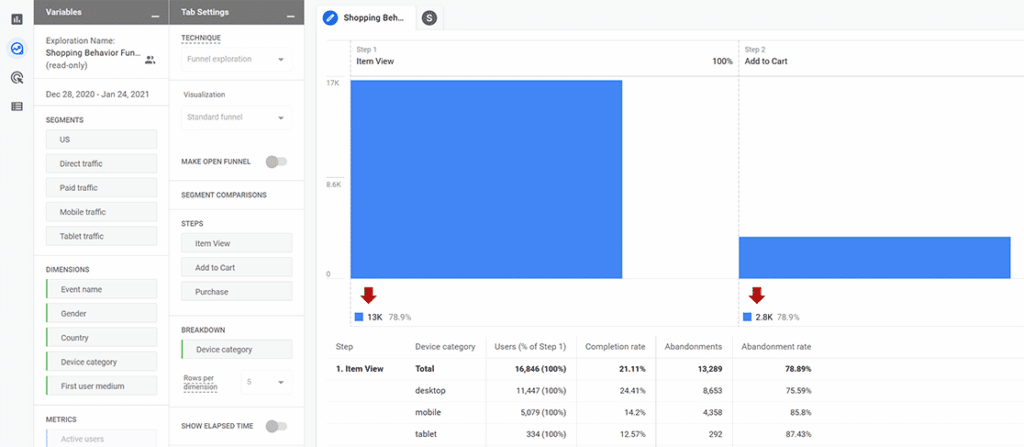The width and height of the screenshot is (1024, 447).
Task: Select the US segment
Action: pyautogui.click(x=101, y=139)
